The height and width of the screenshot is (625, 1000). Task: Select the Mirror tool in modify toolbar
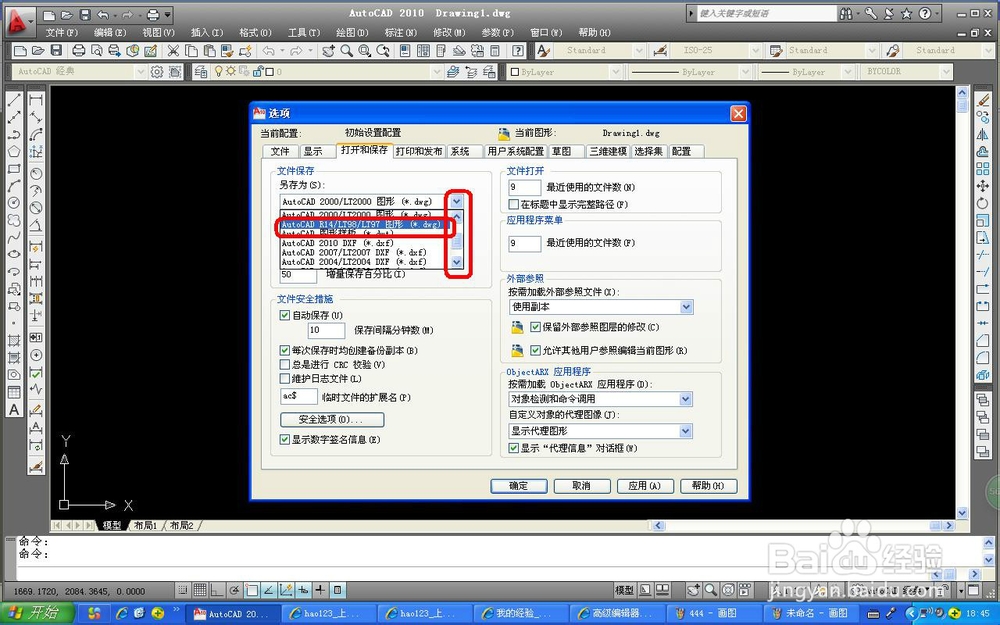pyautogui.click(x=983, y=135)
